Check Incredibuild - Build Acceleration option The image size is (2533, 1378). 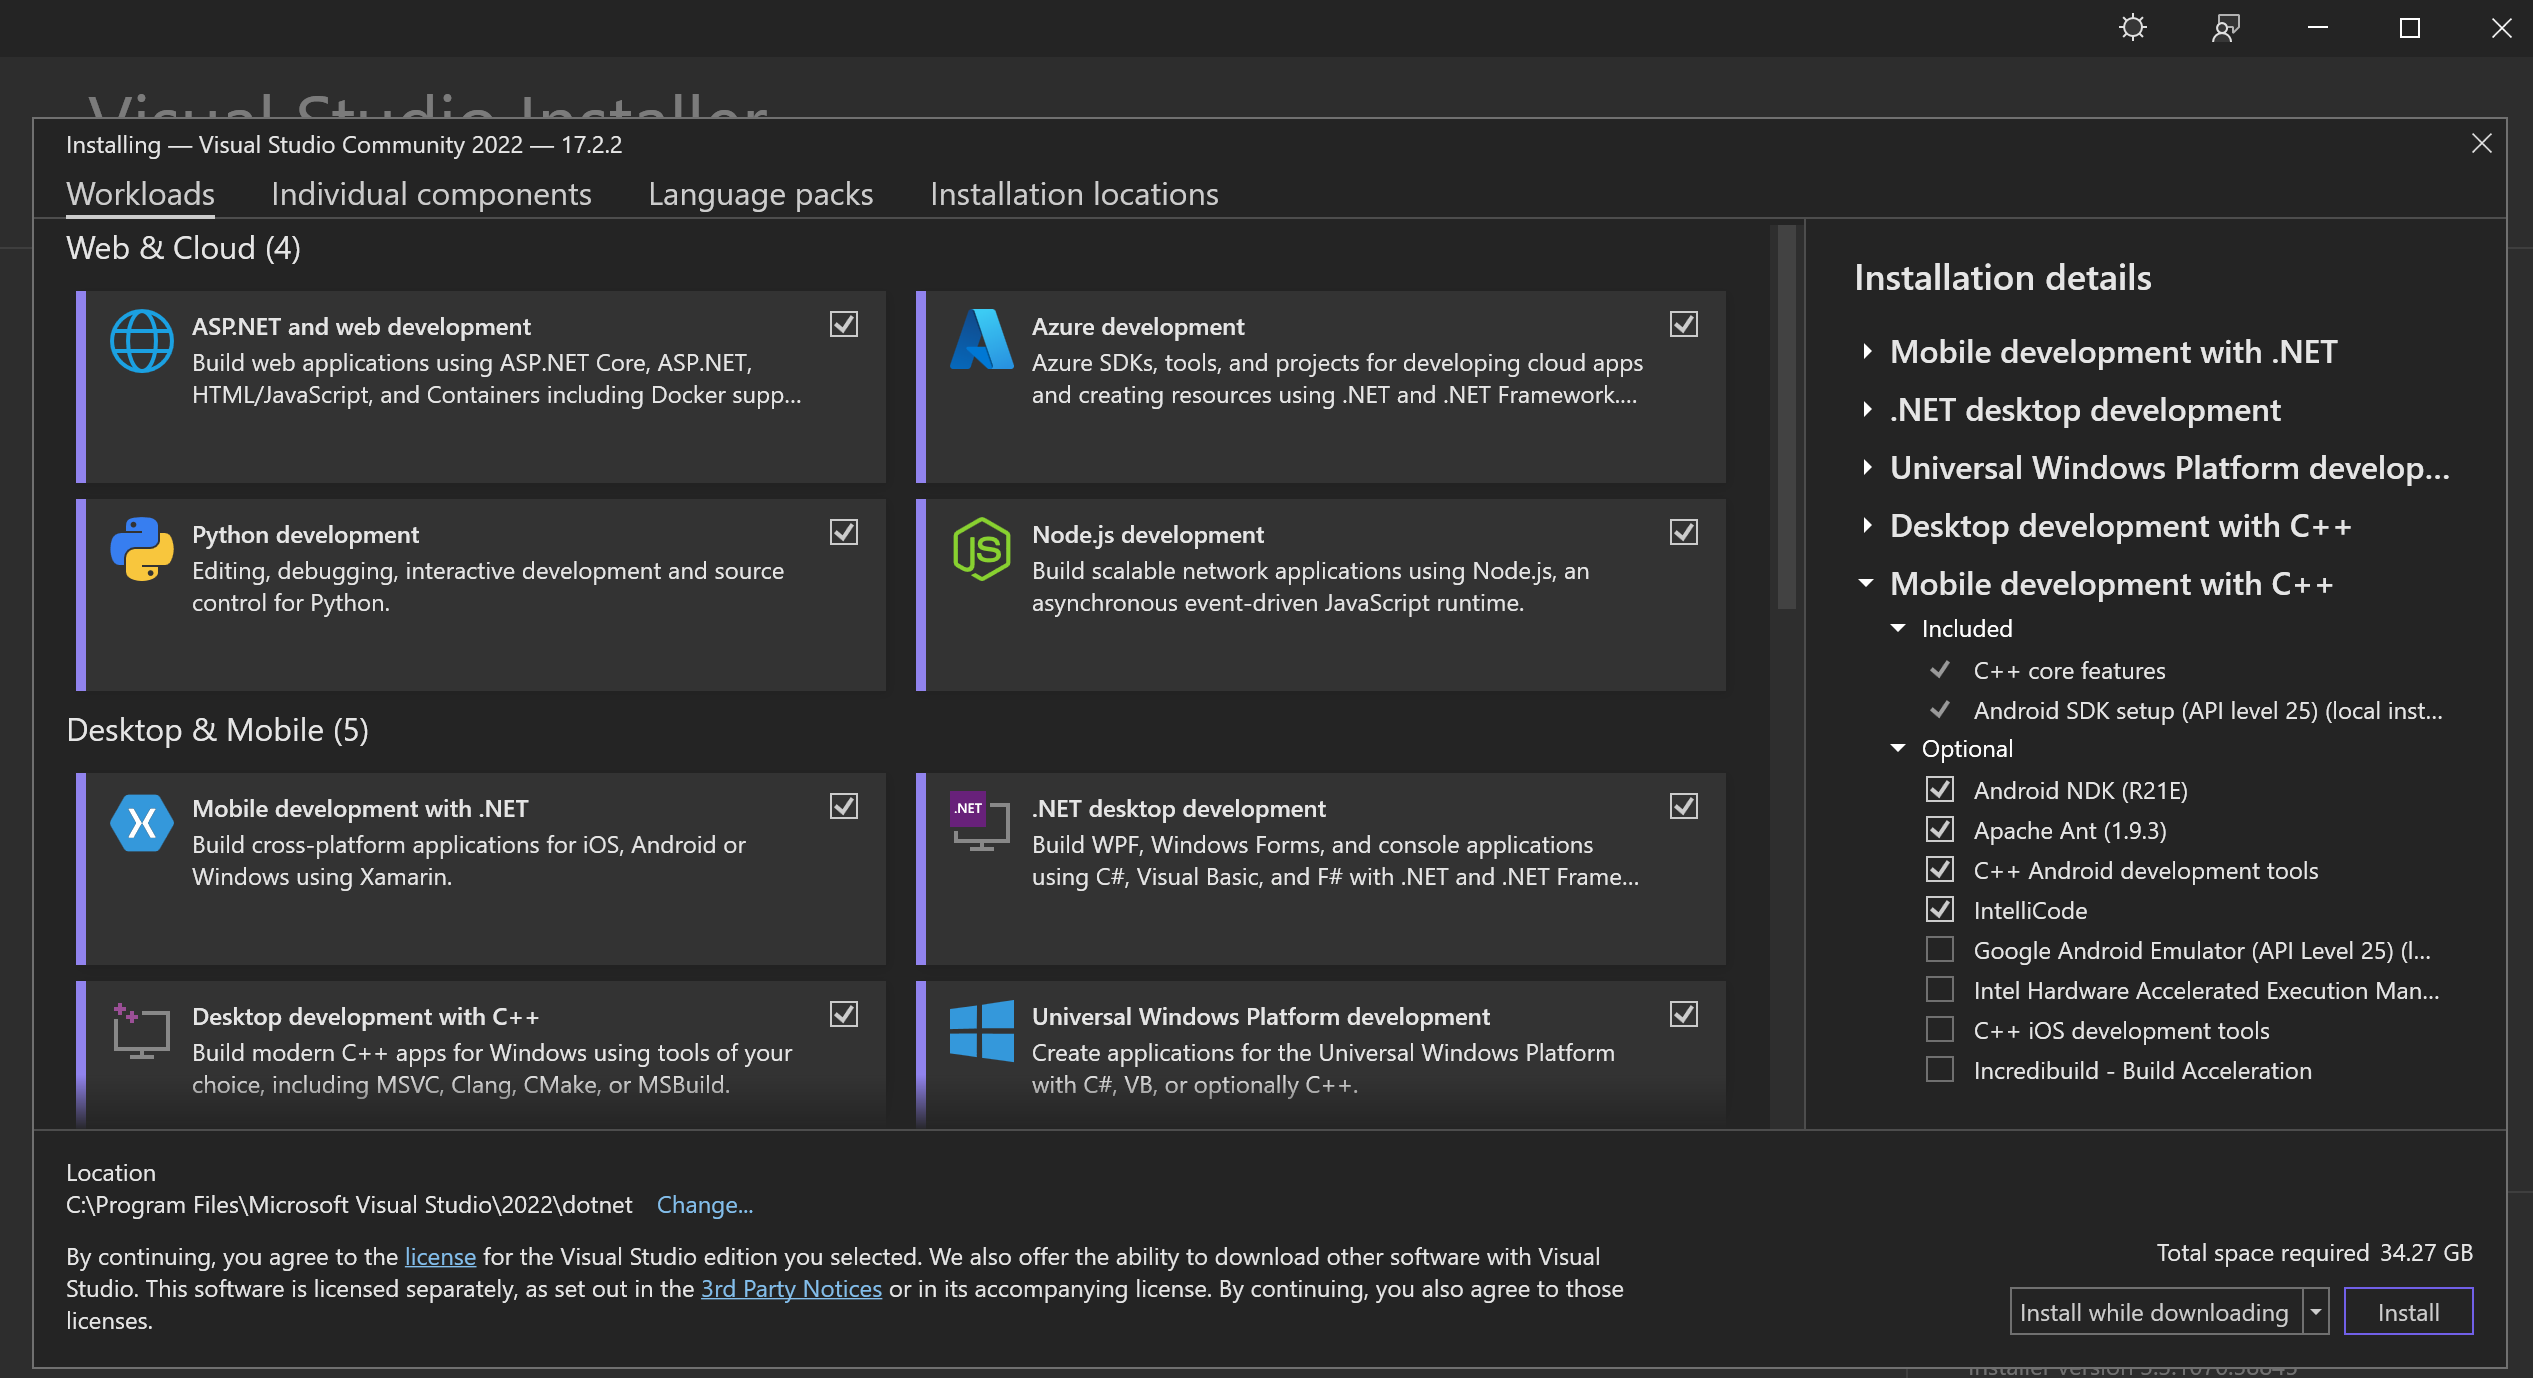pyautogui.click(x=1940, y=1070)
